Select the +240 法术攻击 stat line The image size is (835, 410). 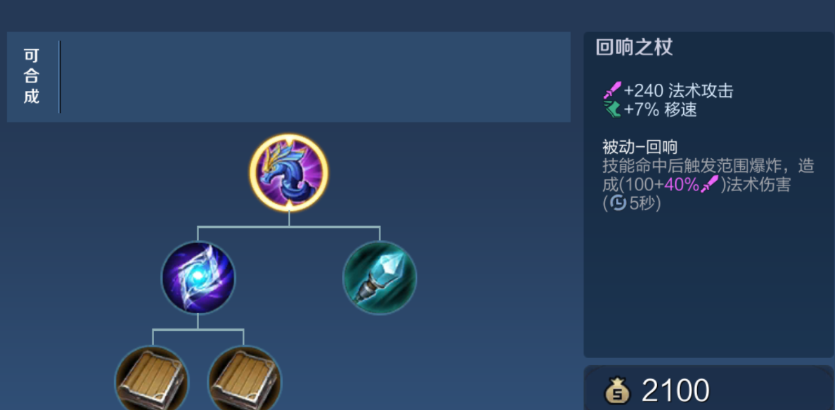click(668, 91)
